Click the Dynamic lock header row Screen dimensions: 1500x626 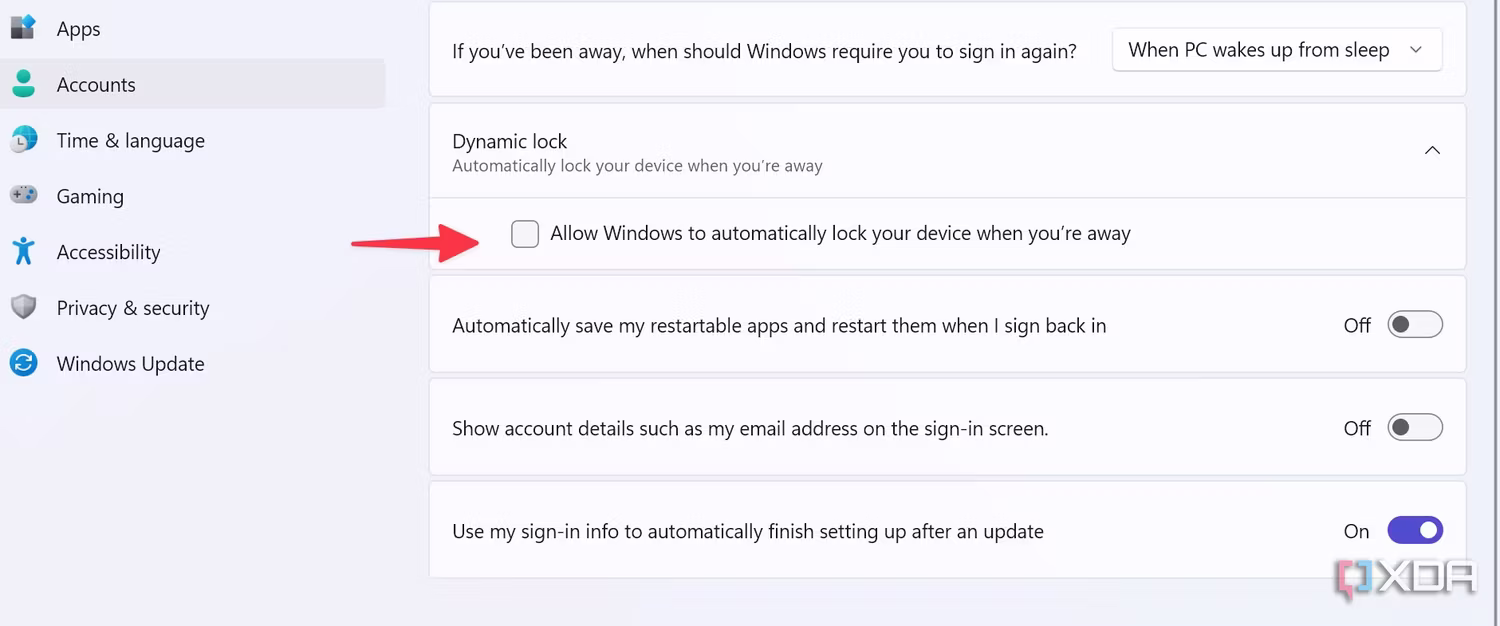pos(947,151)
